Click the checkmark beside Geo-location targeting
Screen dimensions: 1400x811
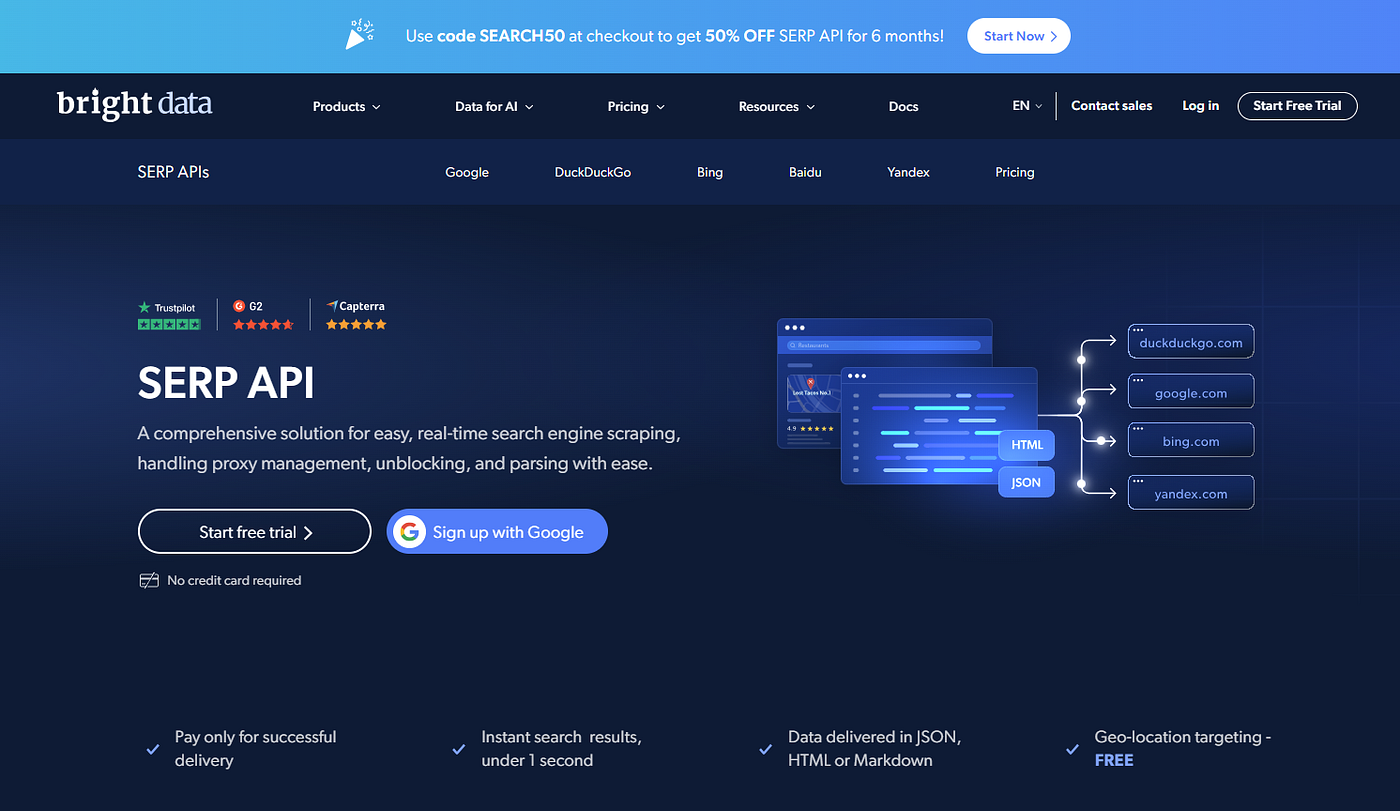click(x=1072, y=748)
